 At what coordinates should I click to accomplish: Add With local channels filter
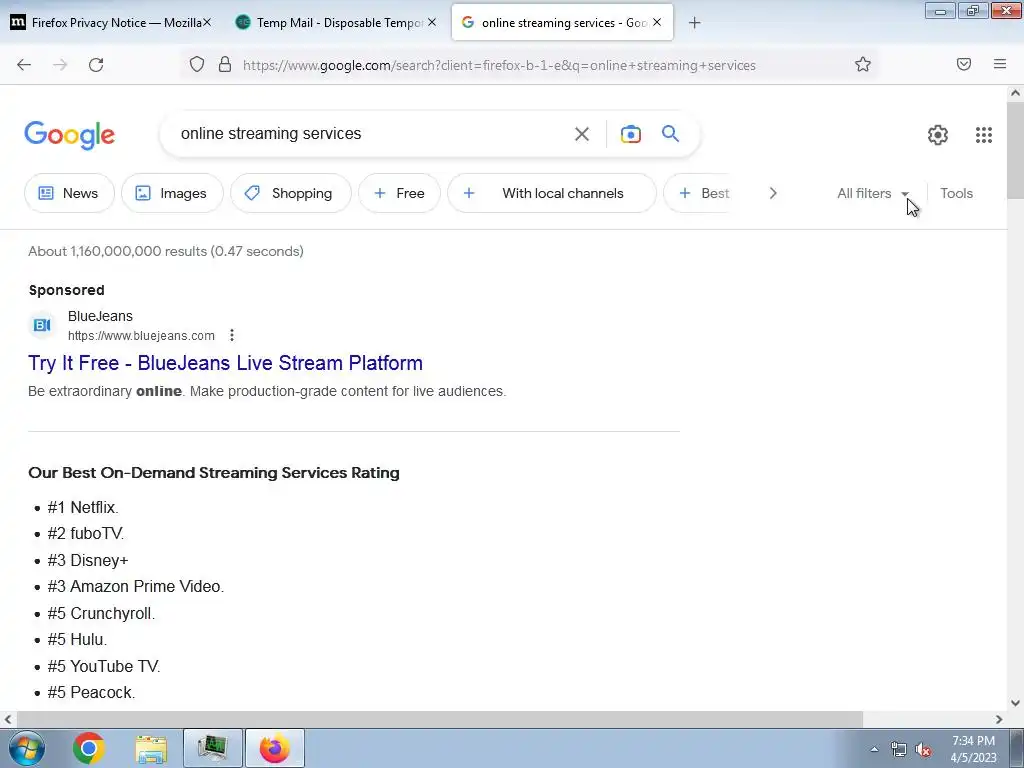point(552,193)
